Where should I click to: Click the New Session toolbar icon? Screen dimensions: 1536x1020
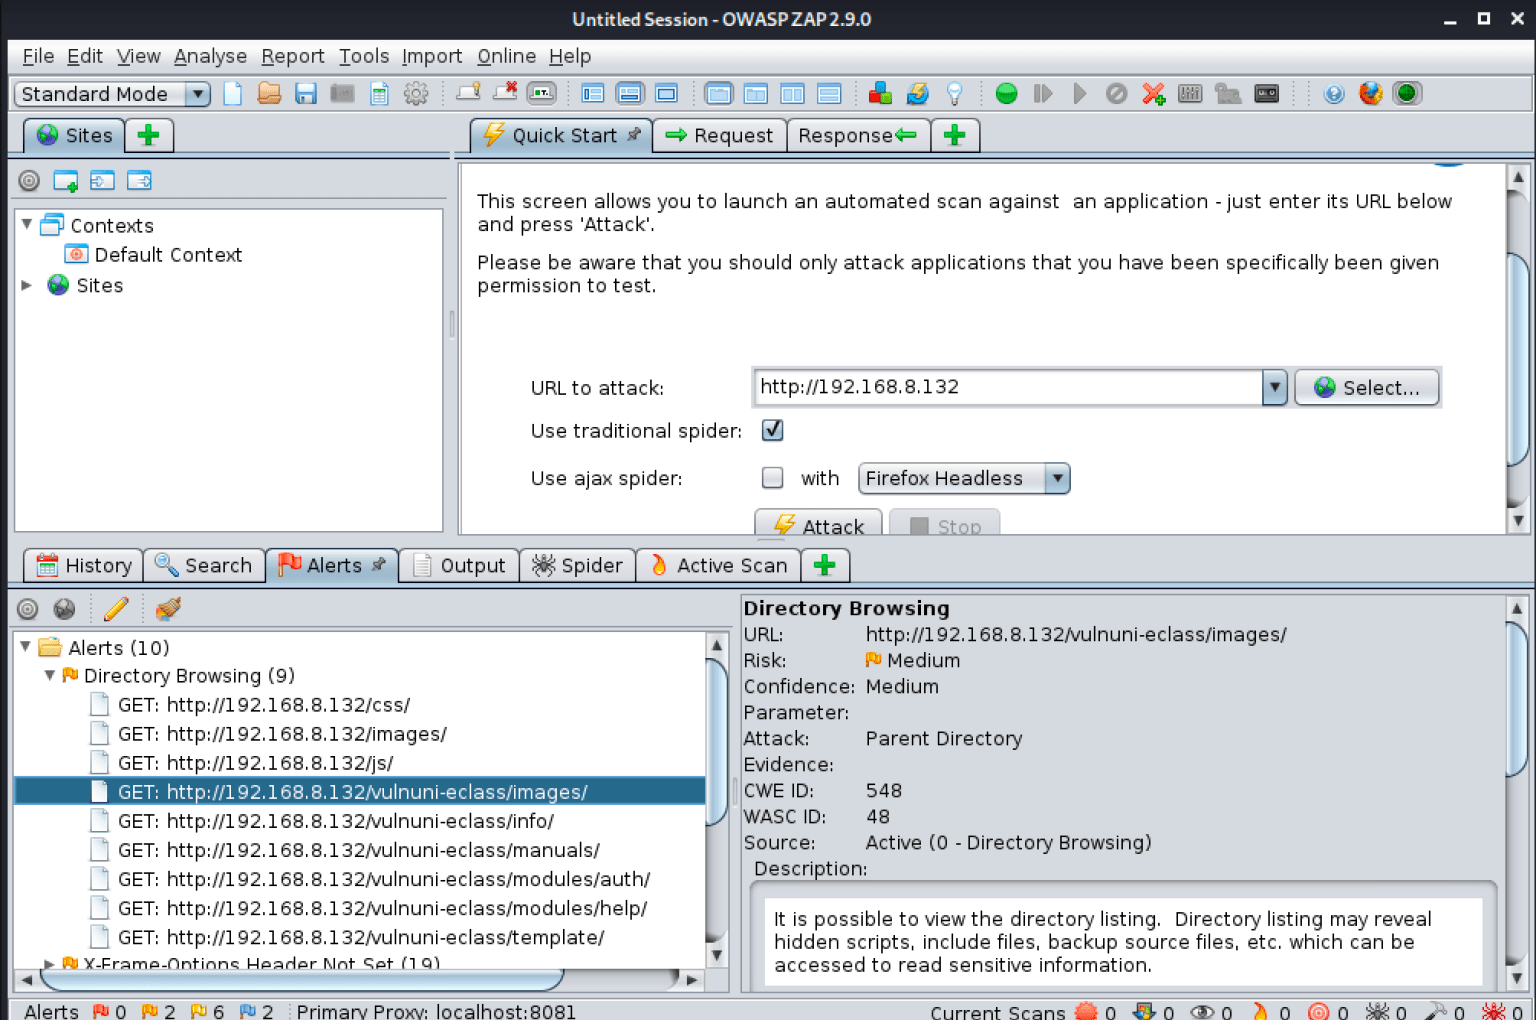click(233, 94)
